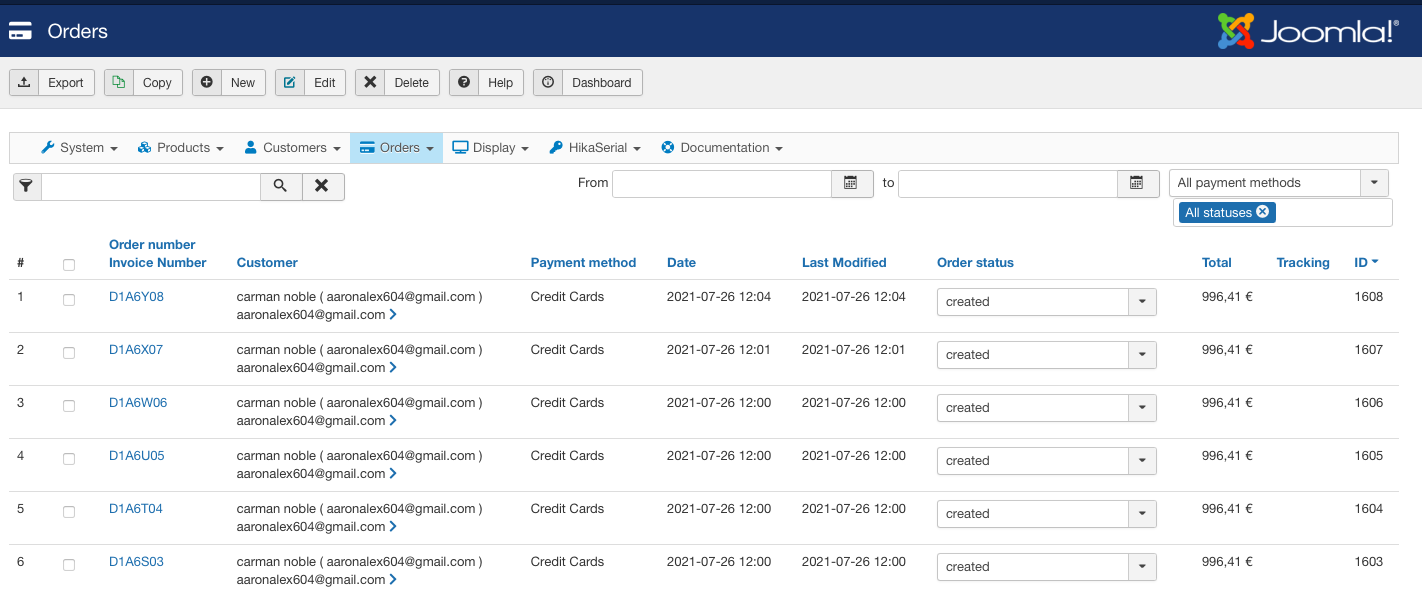Toggle the select-all orders checkbox
Screen dimensions: 1422x595
[x=69, y=265]
